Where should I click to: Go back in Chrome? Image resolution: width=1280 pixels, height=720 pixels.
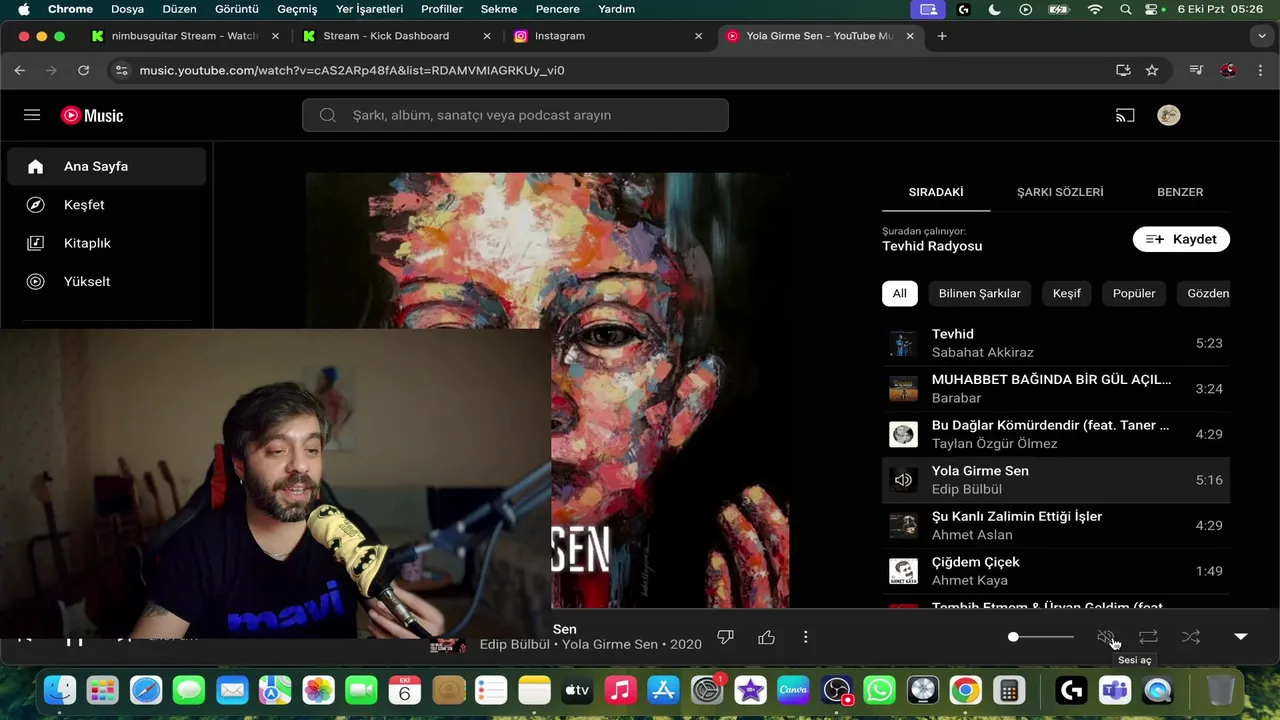[20, 70]
